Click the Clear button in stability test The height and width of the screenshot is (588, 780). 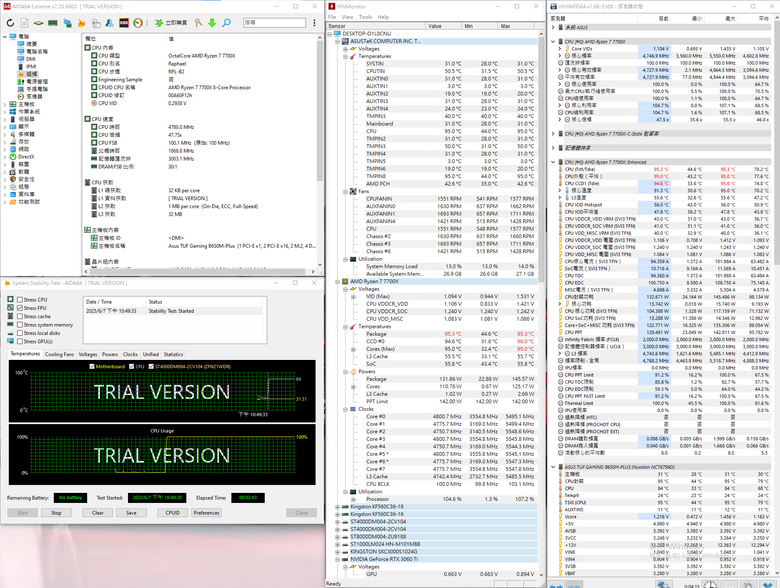tap(98, 513)
